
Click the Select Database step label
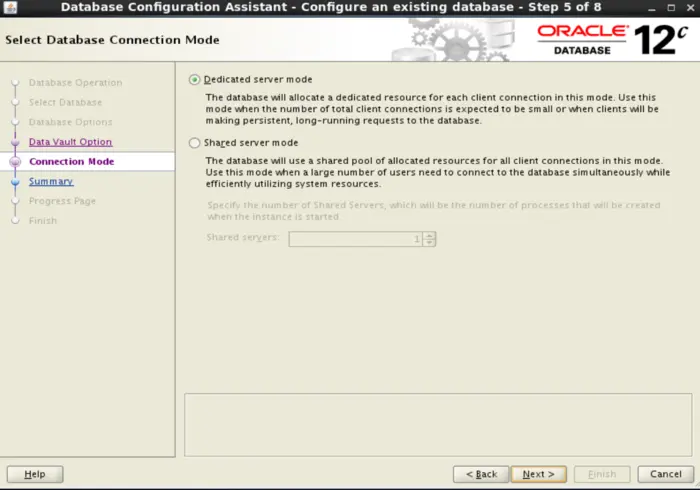coord(66,102)
